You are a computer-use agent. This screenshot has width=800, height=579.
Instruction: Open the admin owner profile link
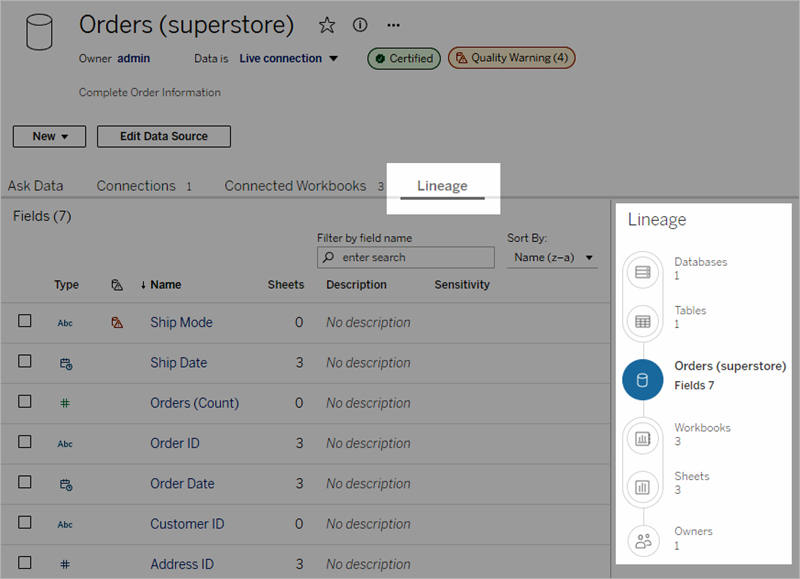(x=133, y=58)
